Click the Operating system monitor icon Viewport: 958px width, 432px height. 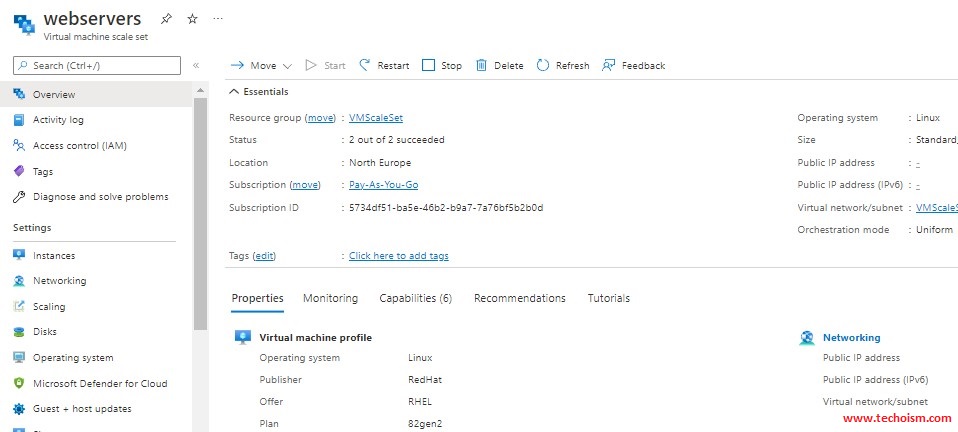19,357
